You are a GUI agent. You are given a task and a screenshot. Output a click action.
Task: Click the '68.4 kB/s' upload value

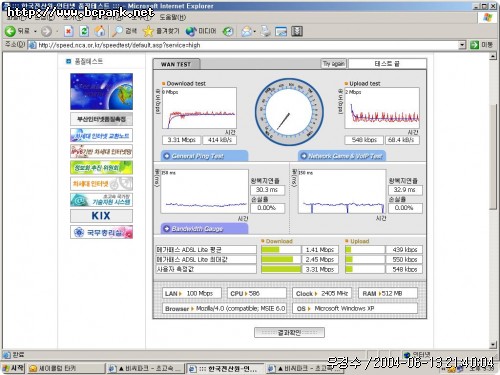[x=402, y=140]
